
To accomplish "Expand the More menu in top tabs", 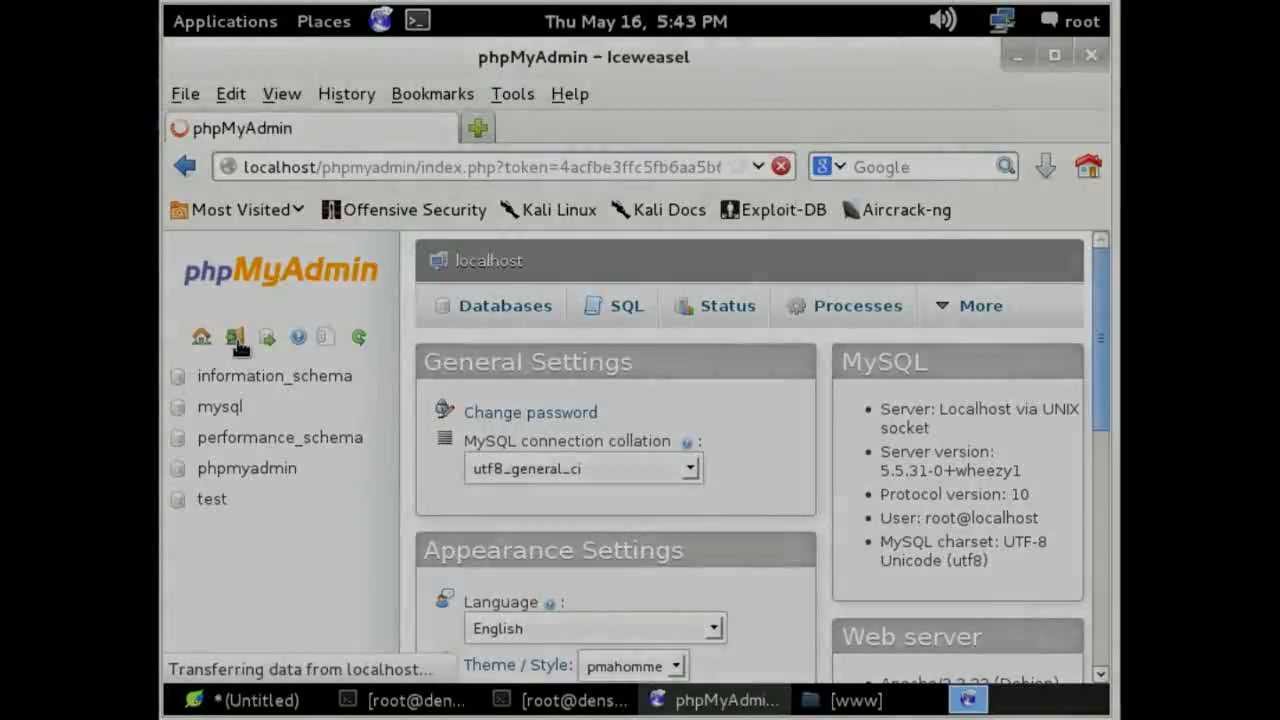I will pyautogui.click(x=969, y=306).
